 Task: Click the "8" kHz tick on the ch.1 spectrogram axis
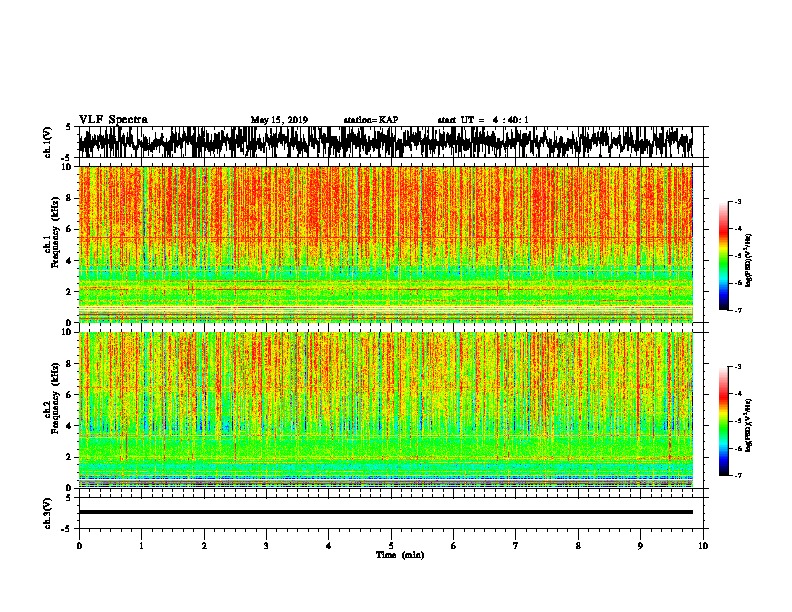(x=70, y=198)
